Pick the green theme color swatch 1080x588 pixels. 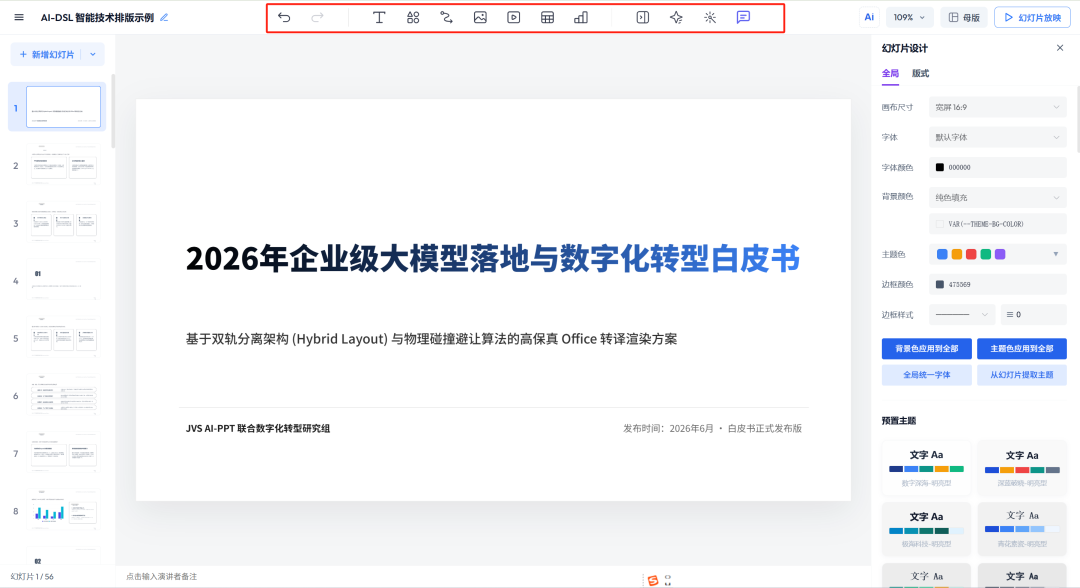(x=986, y=254)
